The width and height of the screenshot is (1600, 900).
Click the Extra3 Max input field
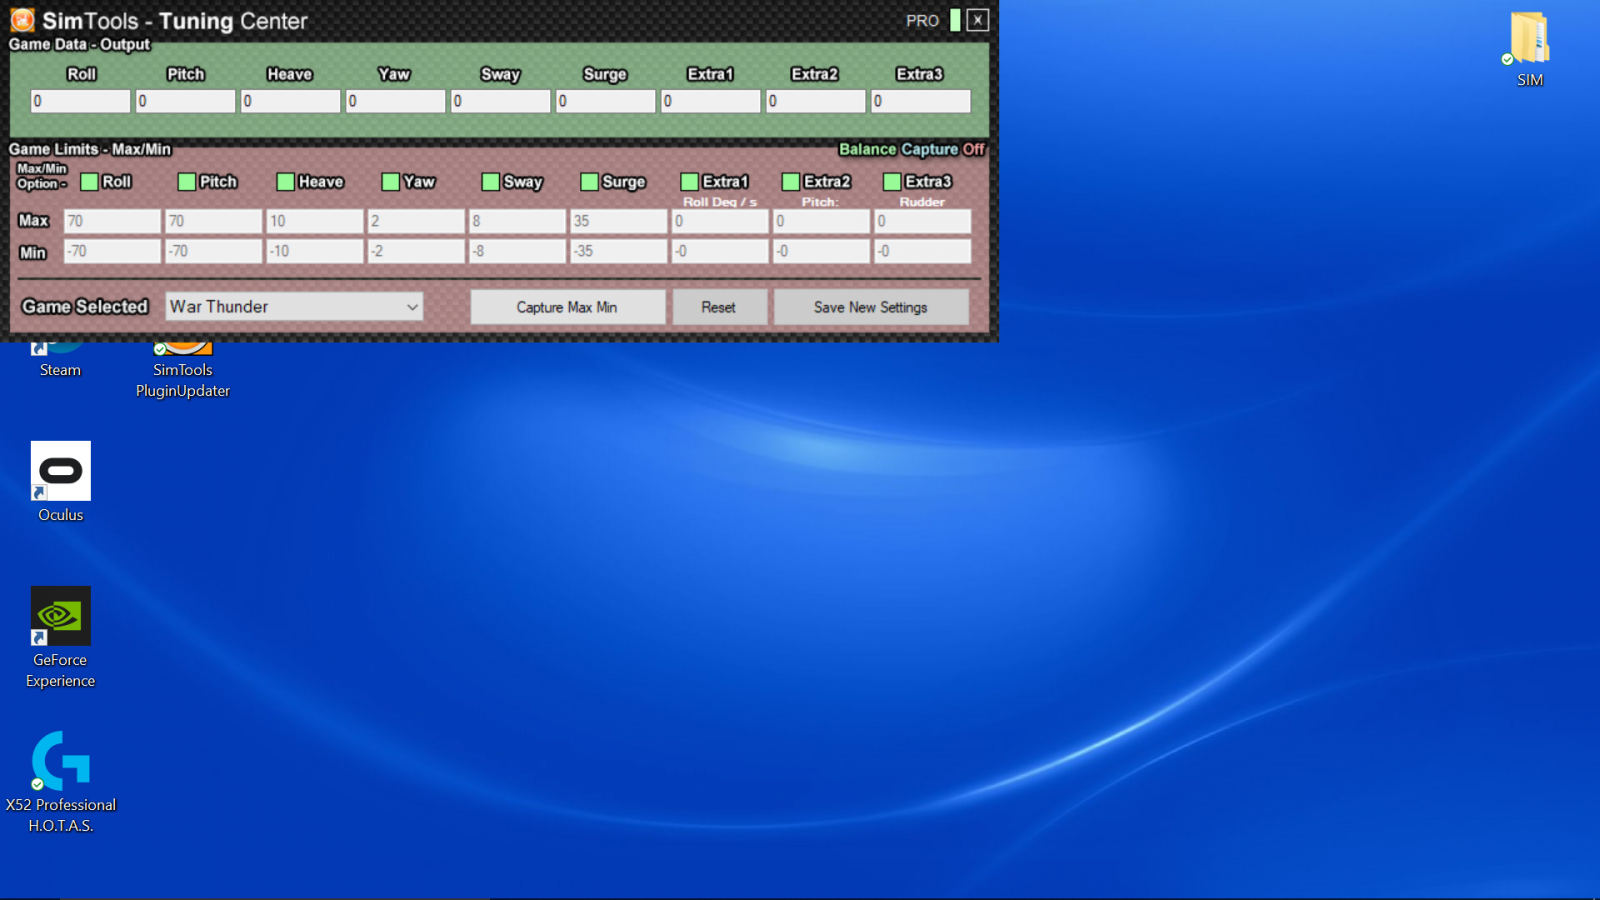[x=923, y=221]
